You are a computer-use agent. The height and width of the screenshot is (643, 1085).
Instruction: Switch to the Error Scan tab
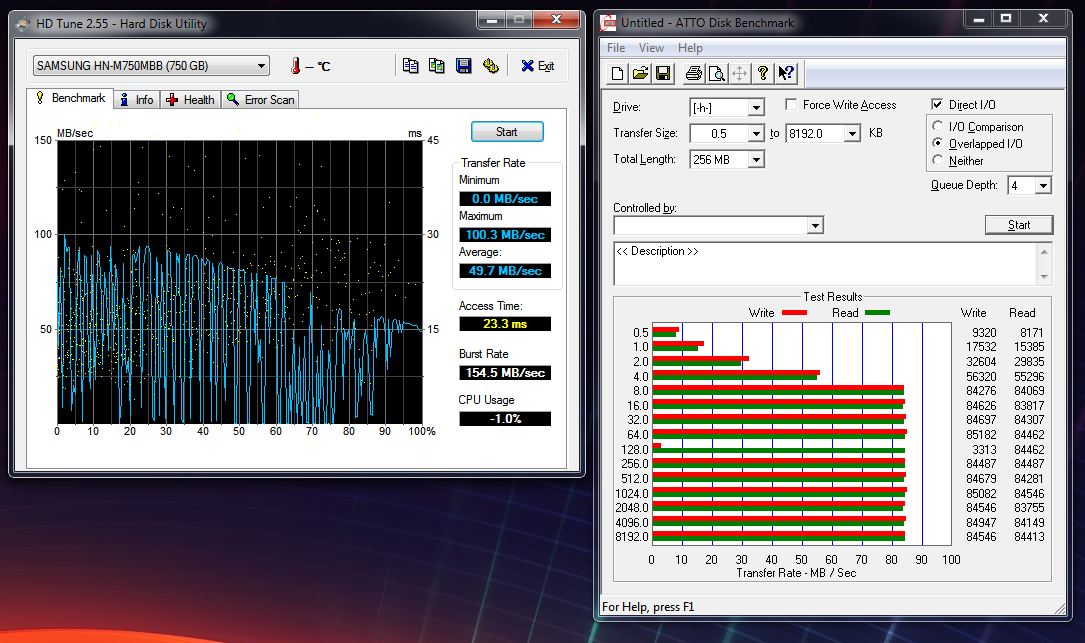click(261, 100)
